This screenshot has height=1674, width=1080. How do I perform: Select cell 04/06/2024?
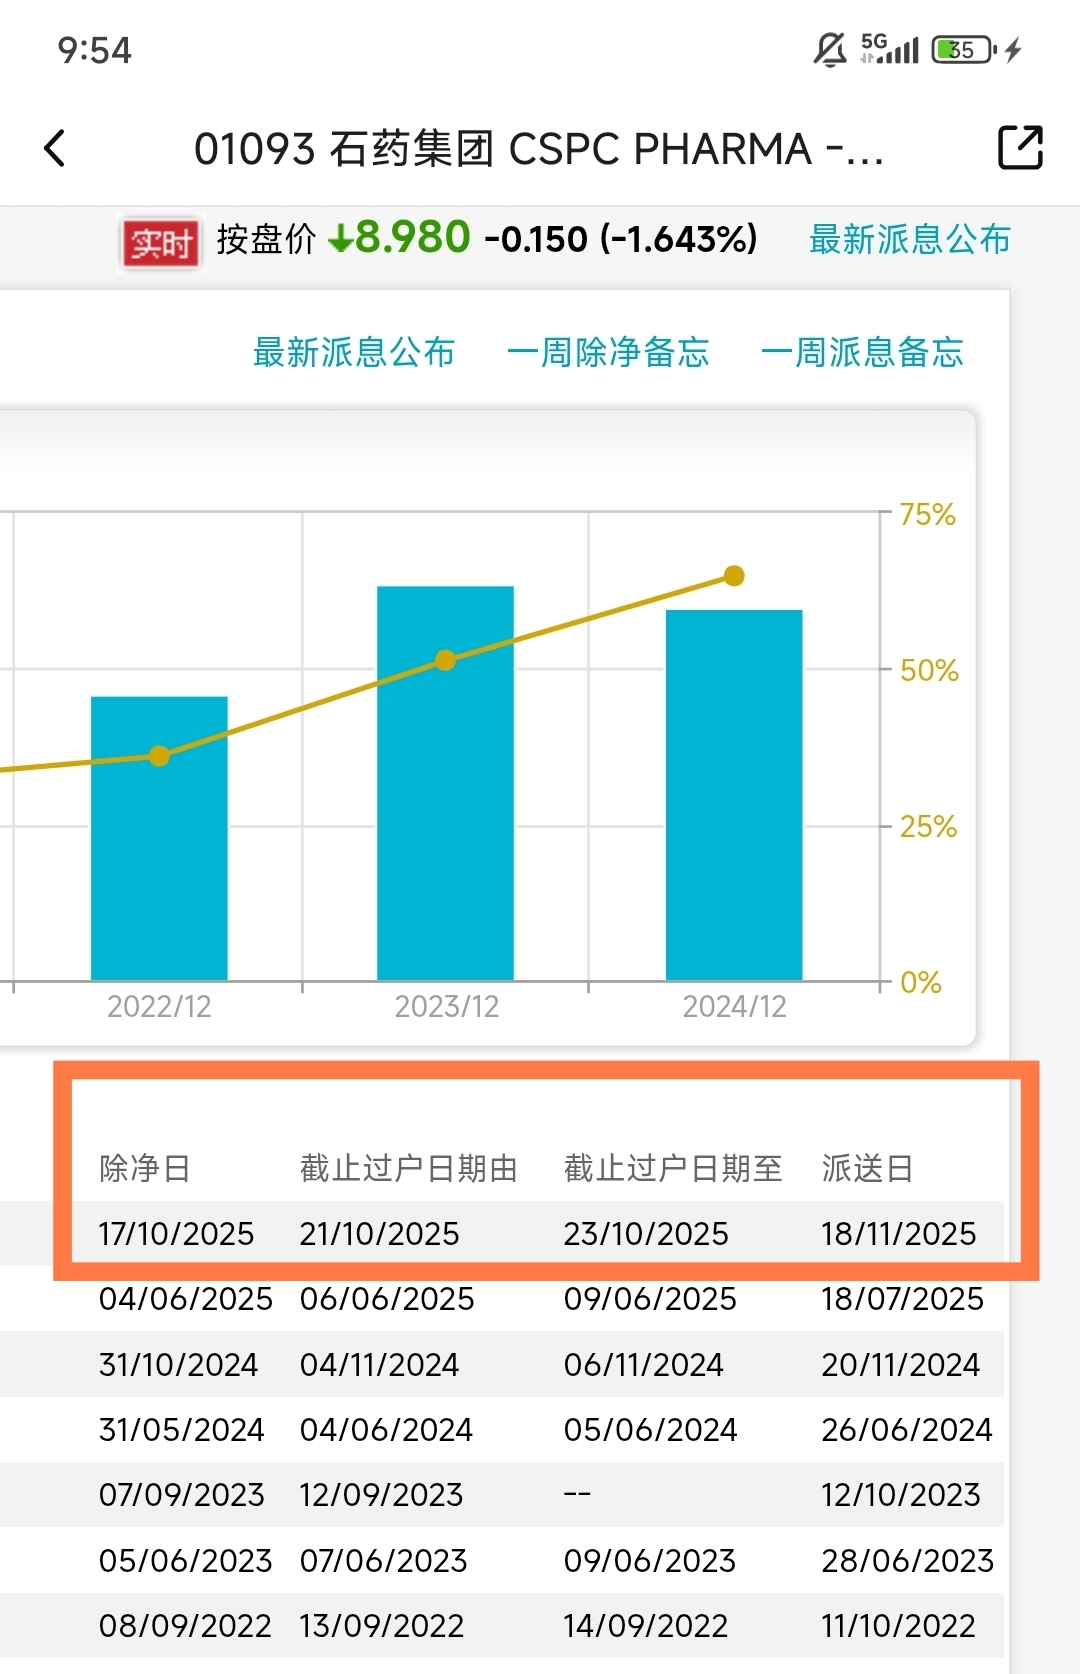(x=386, y=1430)
